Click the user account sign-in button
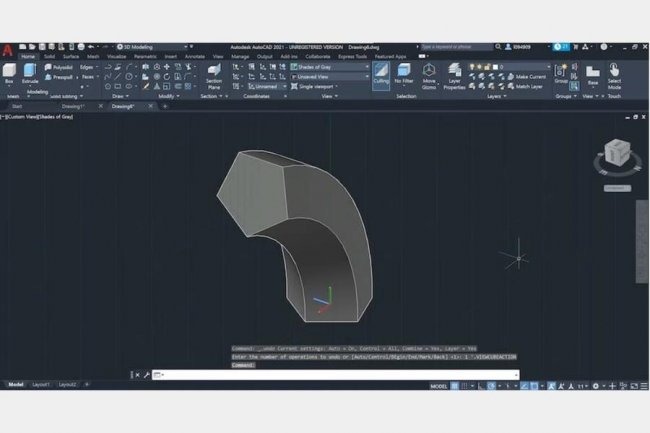Viewport: 650px width, 433px height. coord(518,47)
